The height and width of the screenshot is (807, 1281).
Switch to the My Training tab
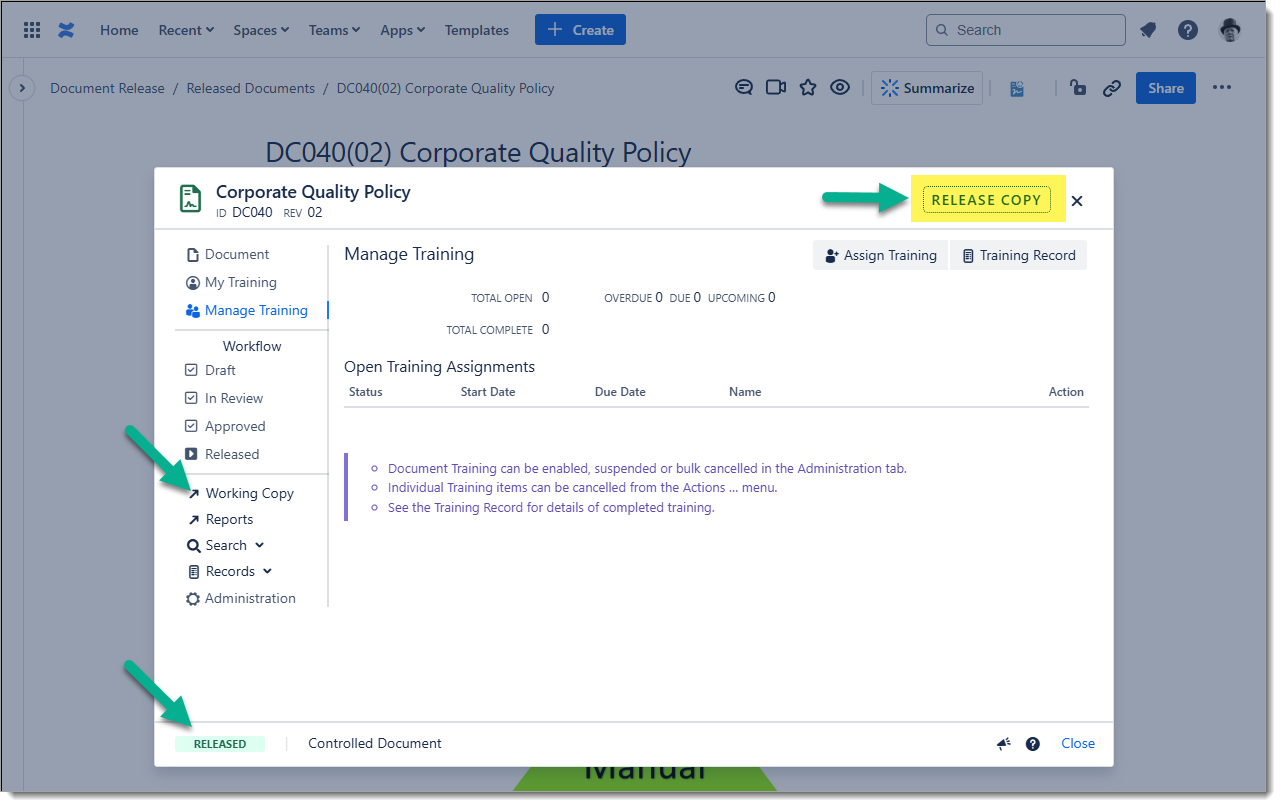click(240, 282)
